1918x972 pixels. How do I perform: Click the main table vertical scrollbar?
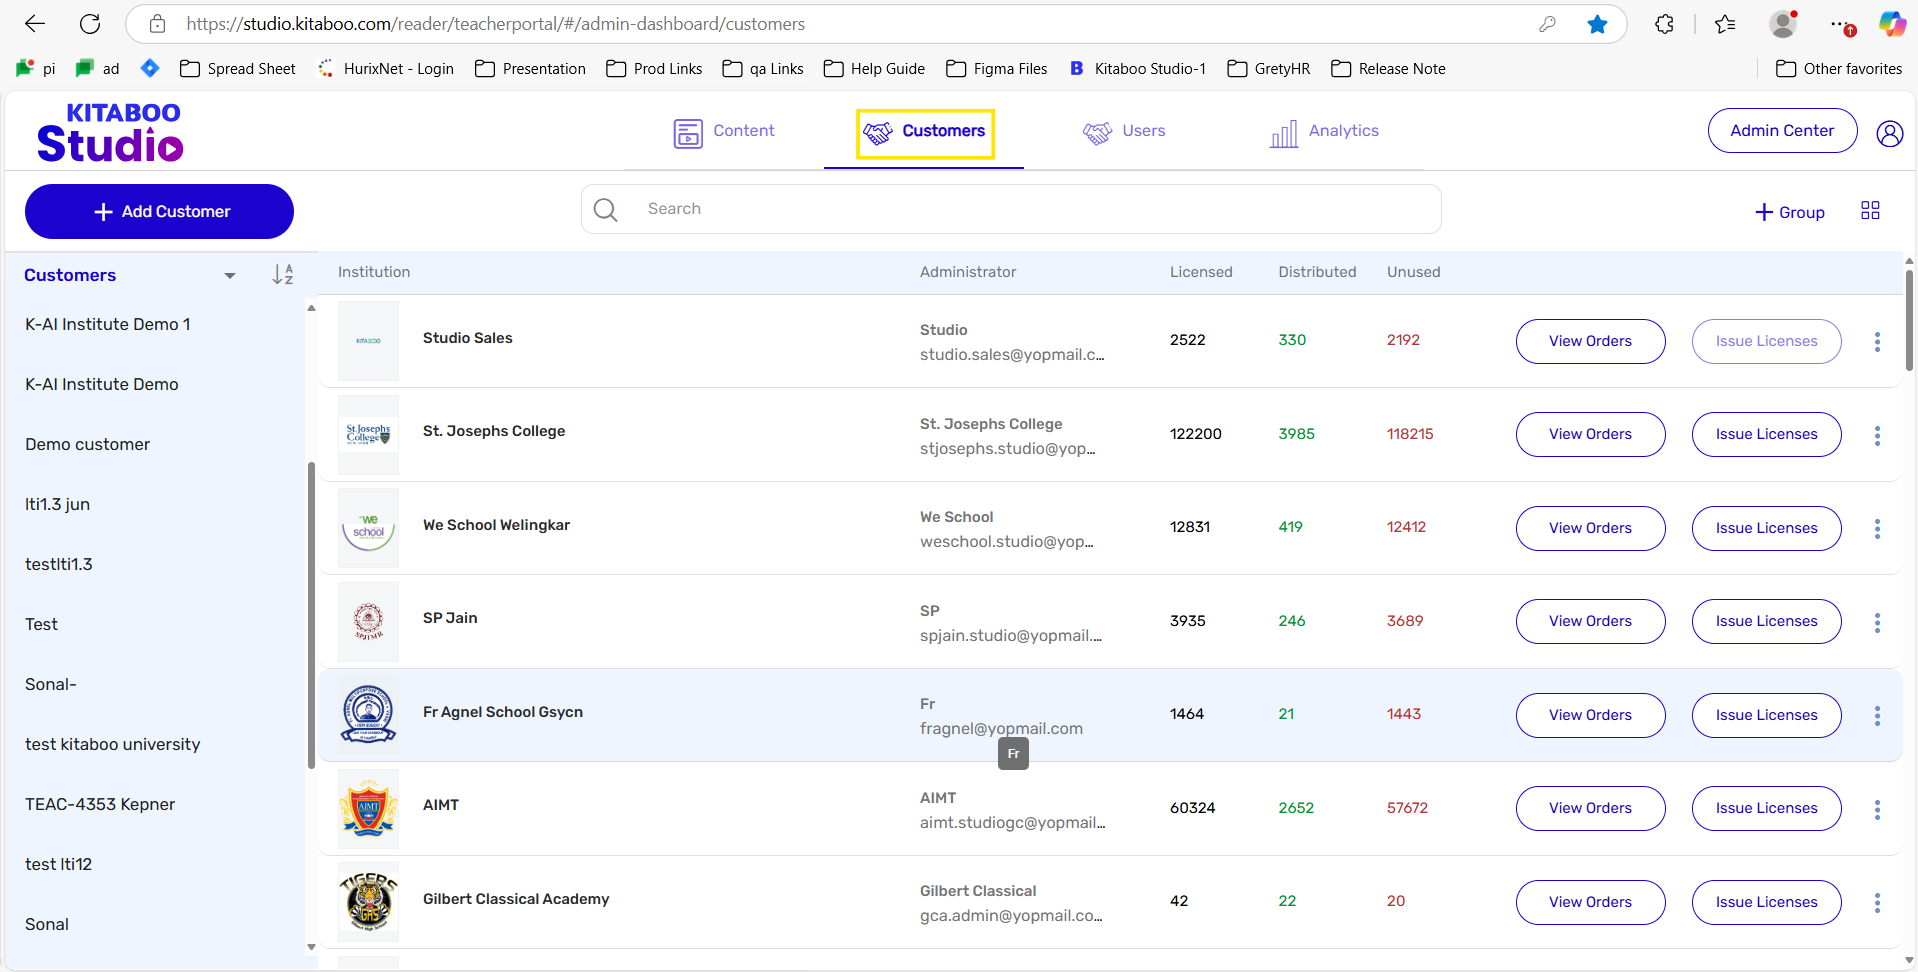1909,320
